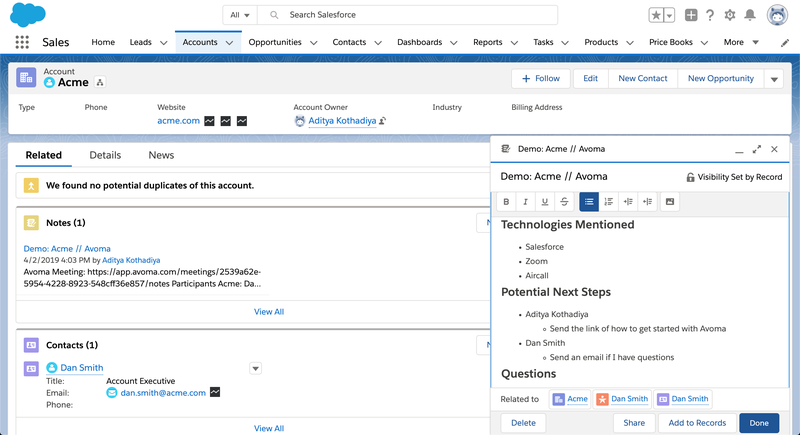800x435 pixels.
Task: Switch to the News tab
Action: pyautogui.click(x=161, y=155)
